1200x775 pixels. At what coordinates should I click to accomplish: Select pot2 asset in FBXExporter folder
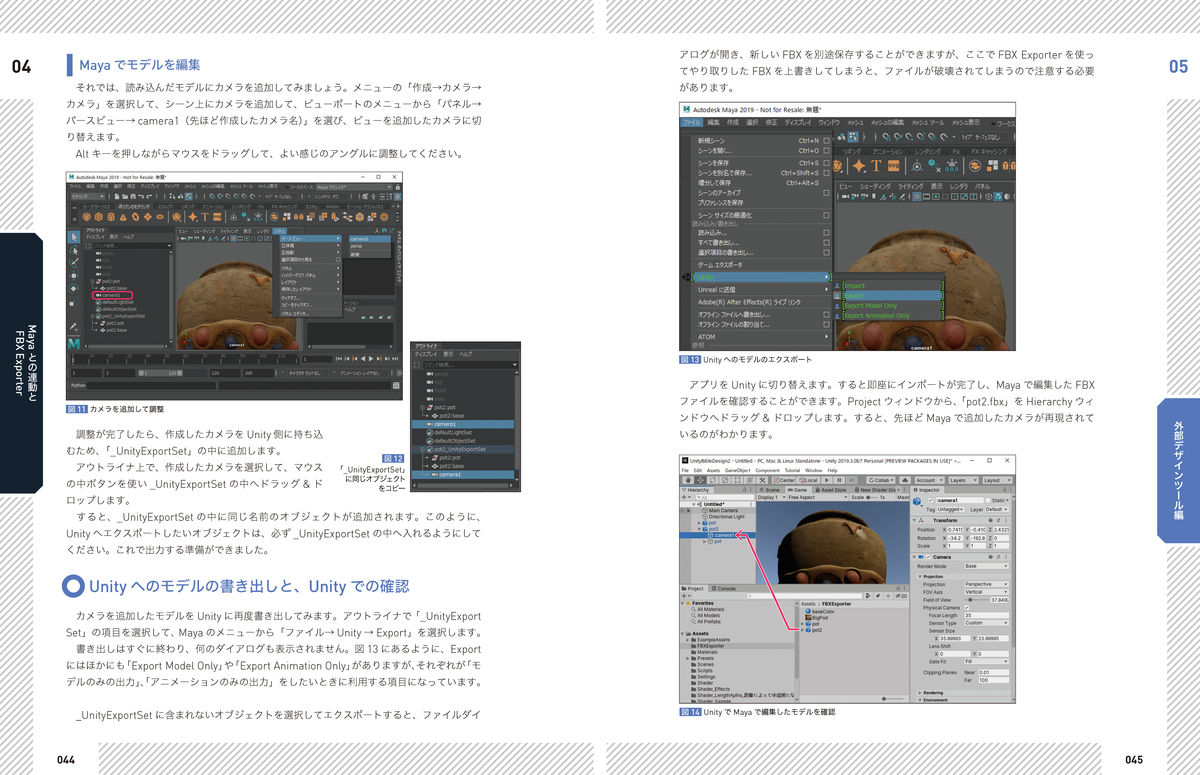pyautogui.click(x=813, y=630)
